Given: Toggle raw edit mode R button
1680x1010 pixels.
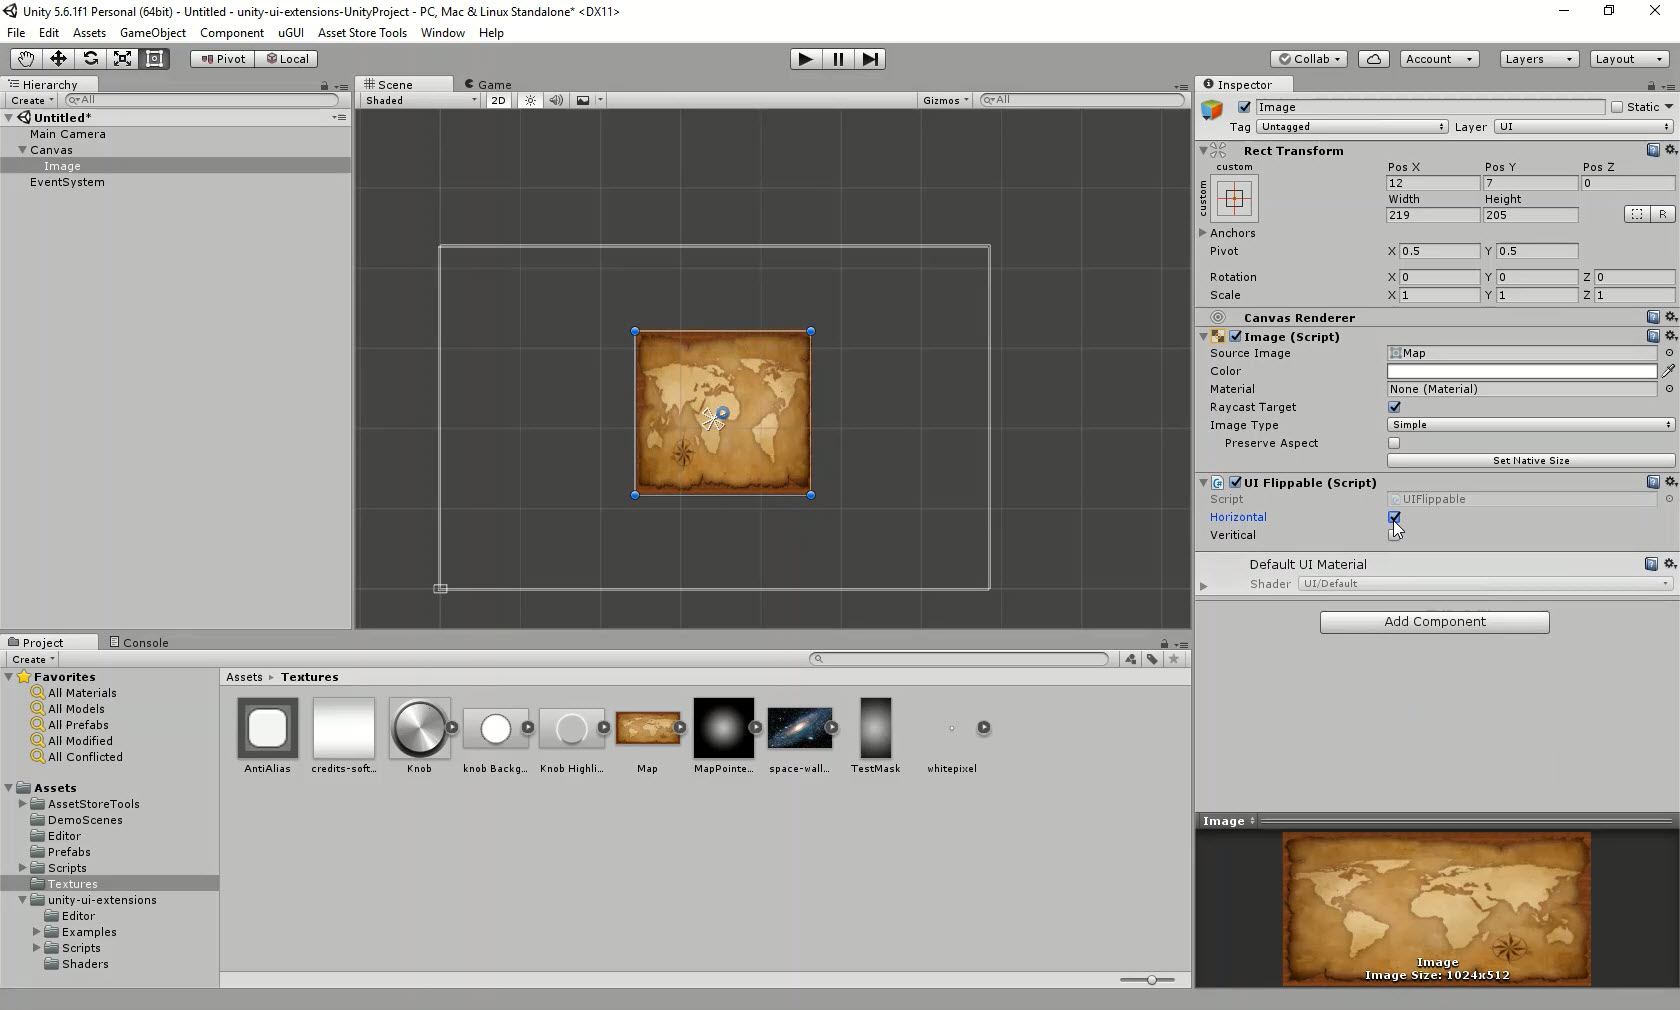Looking at the screenshot, I should pyautogui.click(x=1662, y=214).
